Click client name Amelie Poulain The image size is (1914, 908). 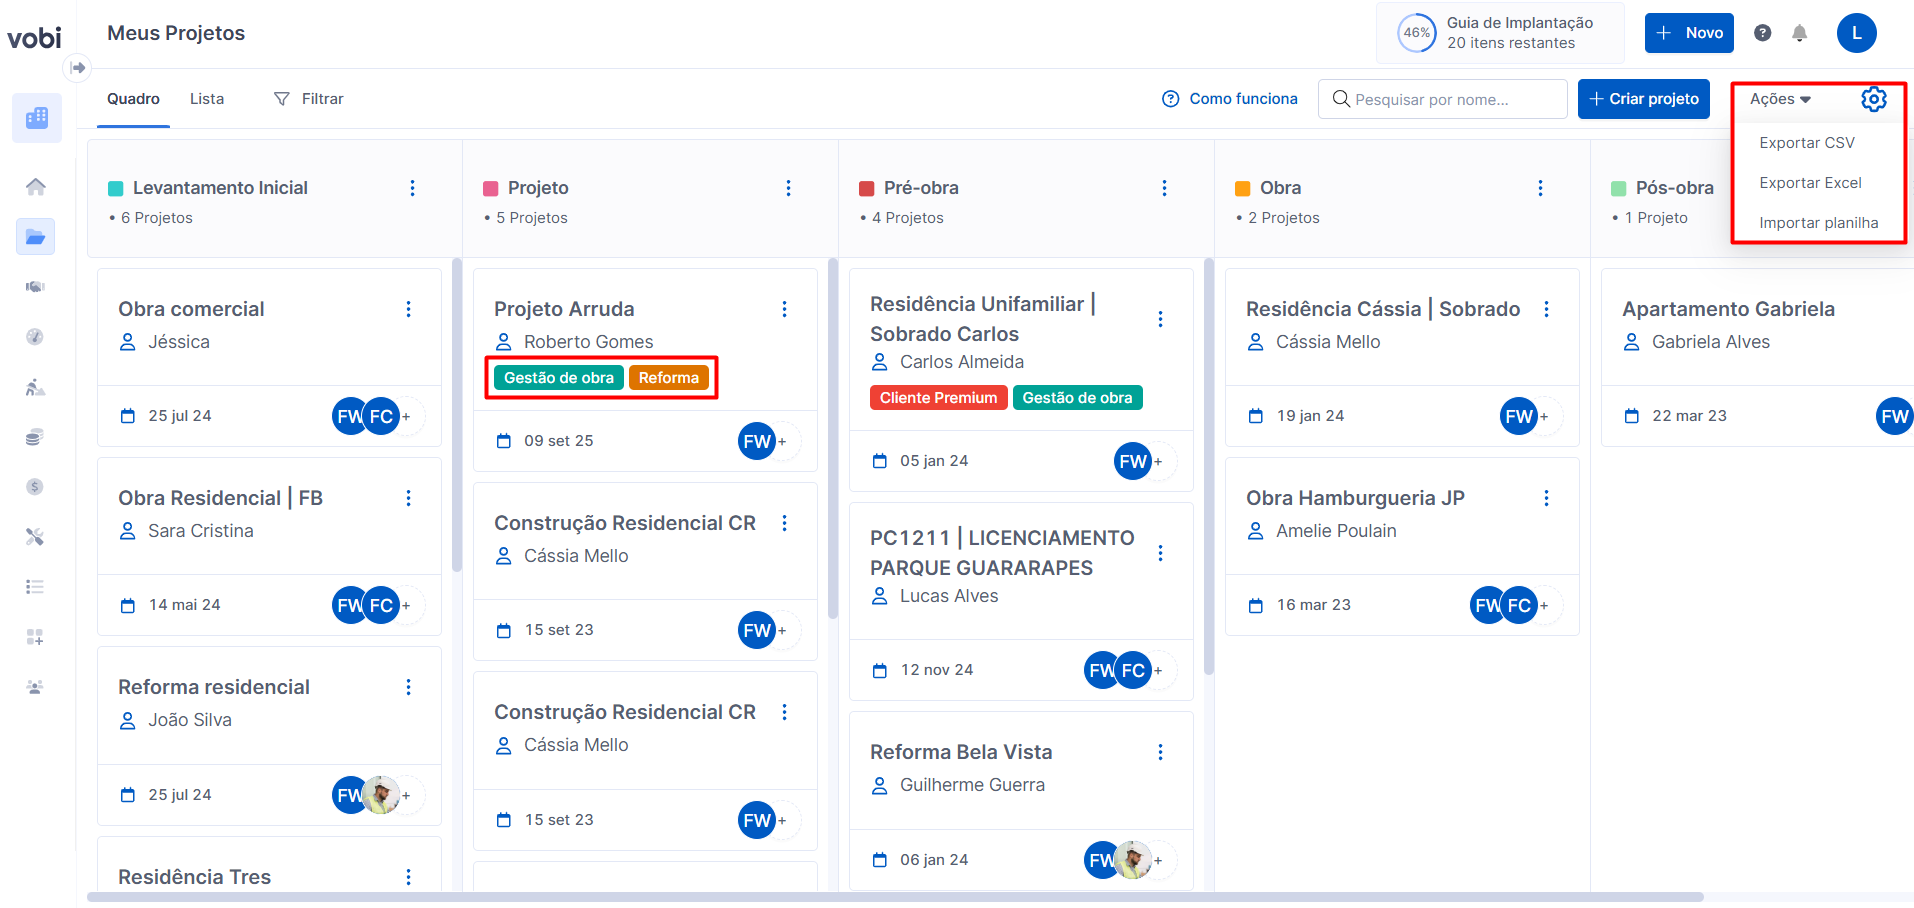(1336, 531)
